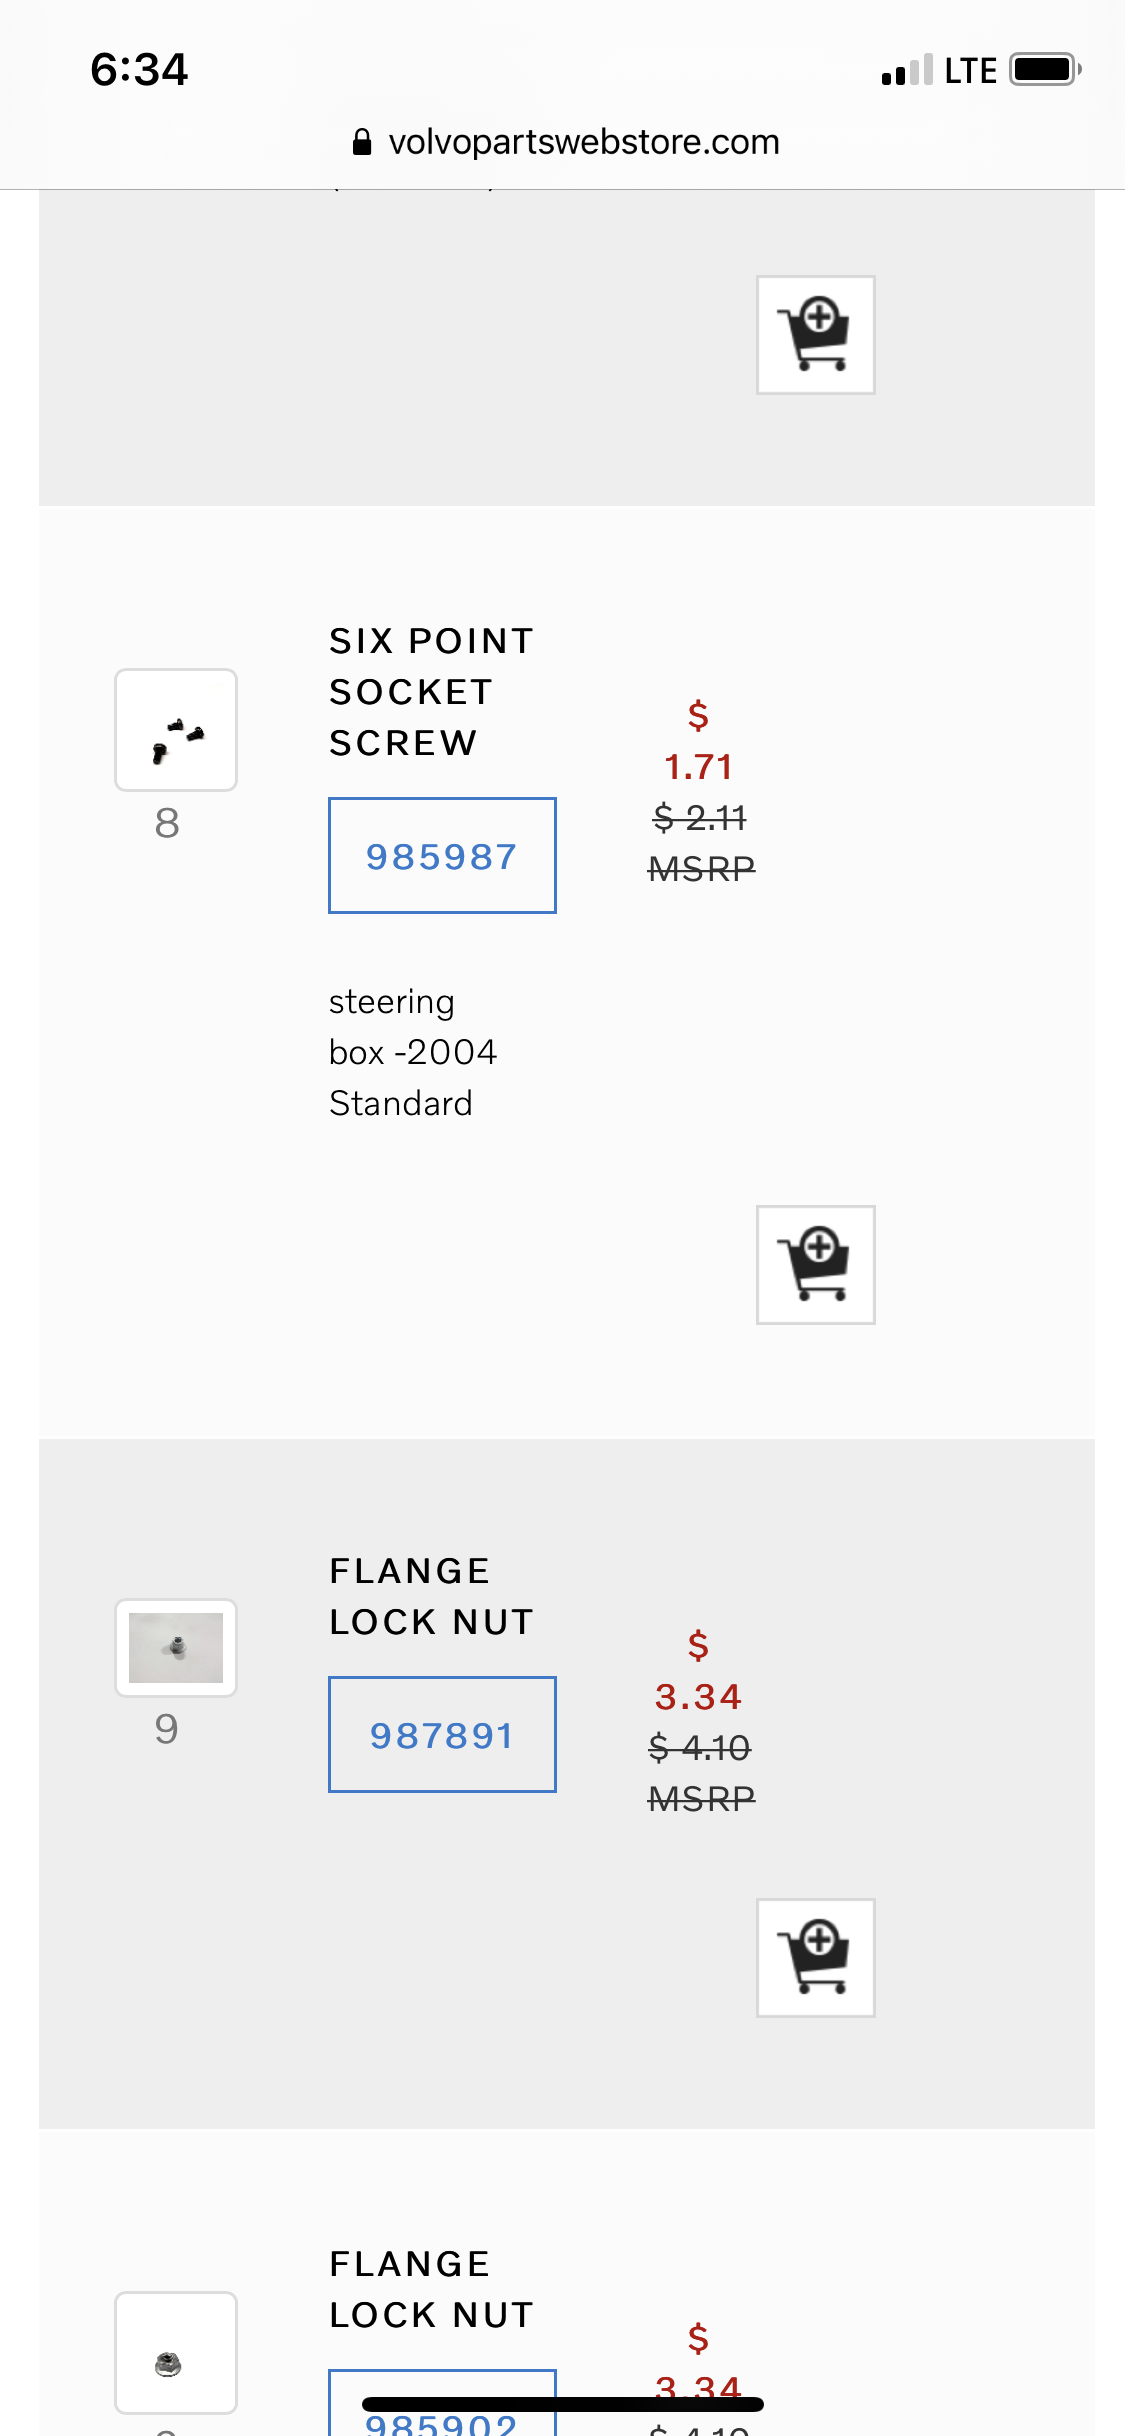
Task: Open the lock nut thumbnail for item 9
Action: point(176,1647)
